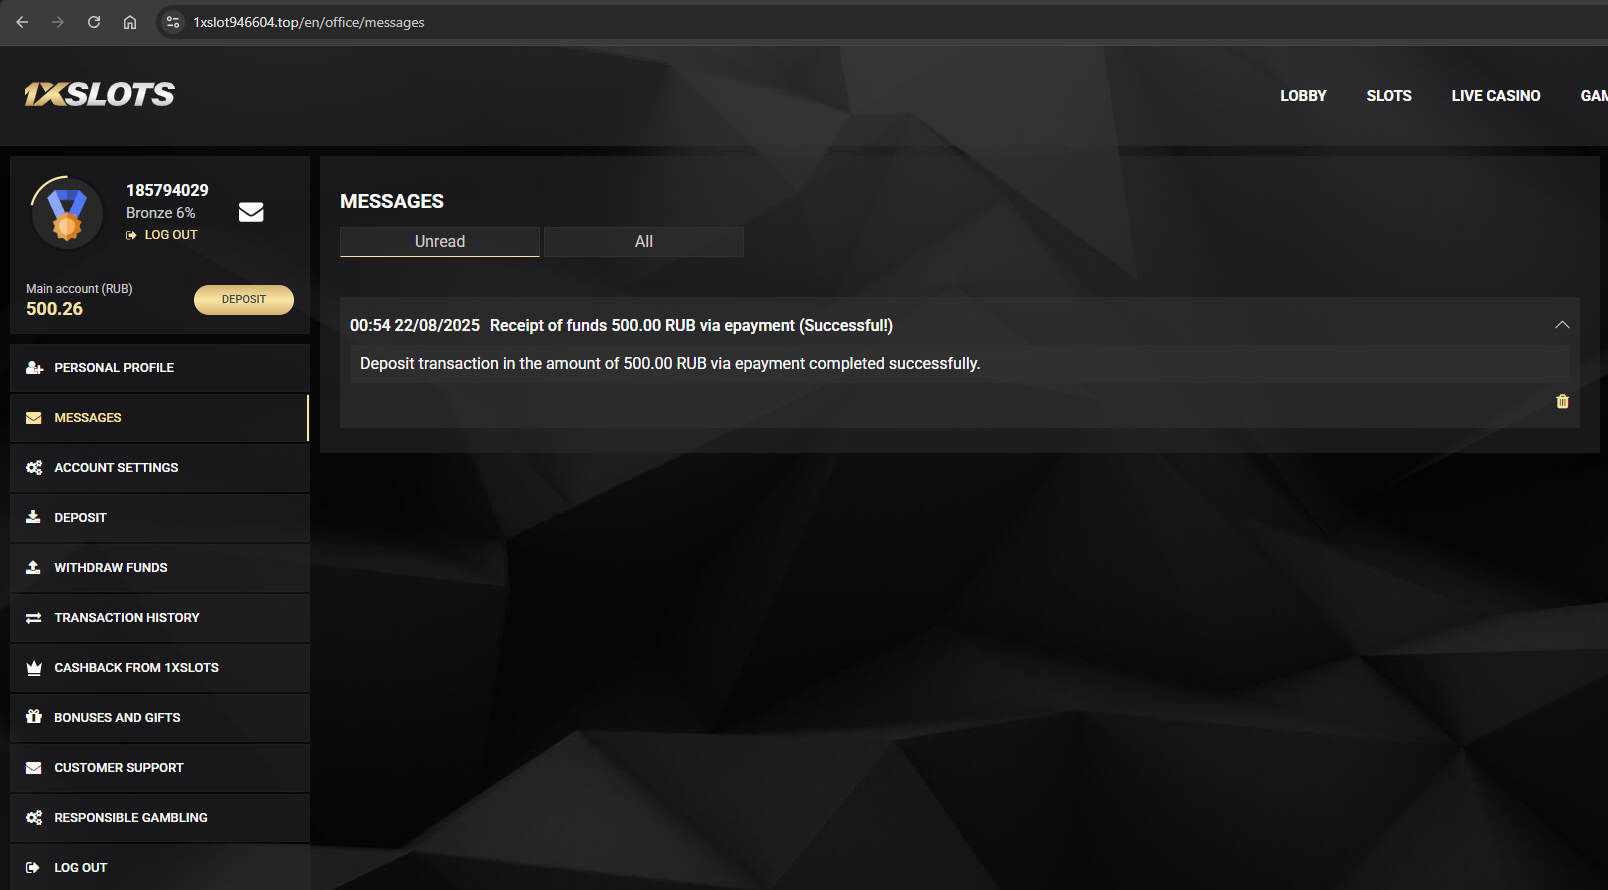Go to browser home page icon

coord(130,22)
